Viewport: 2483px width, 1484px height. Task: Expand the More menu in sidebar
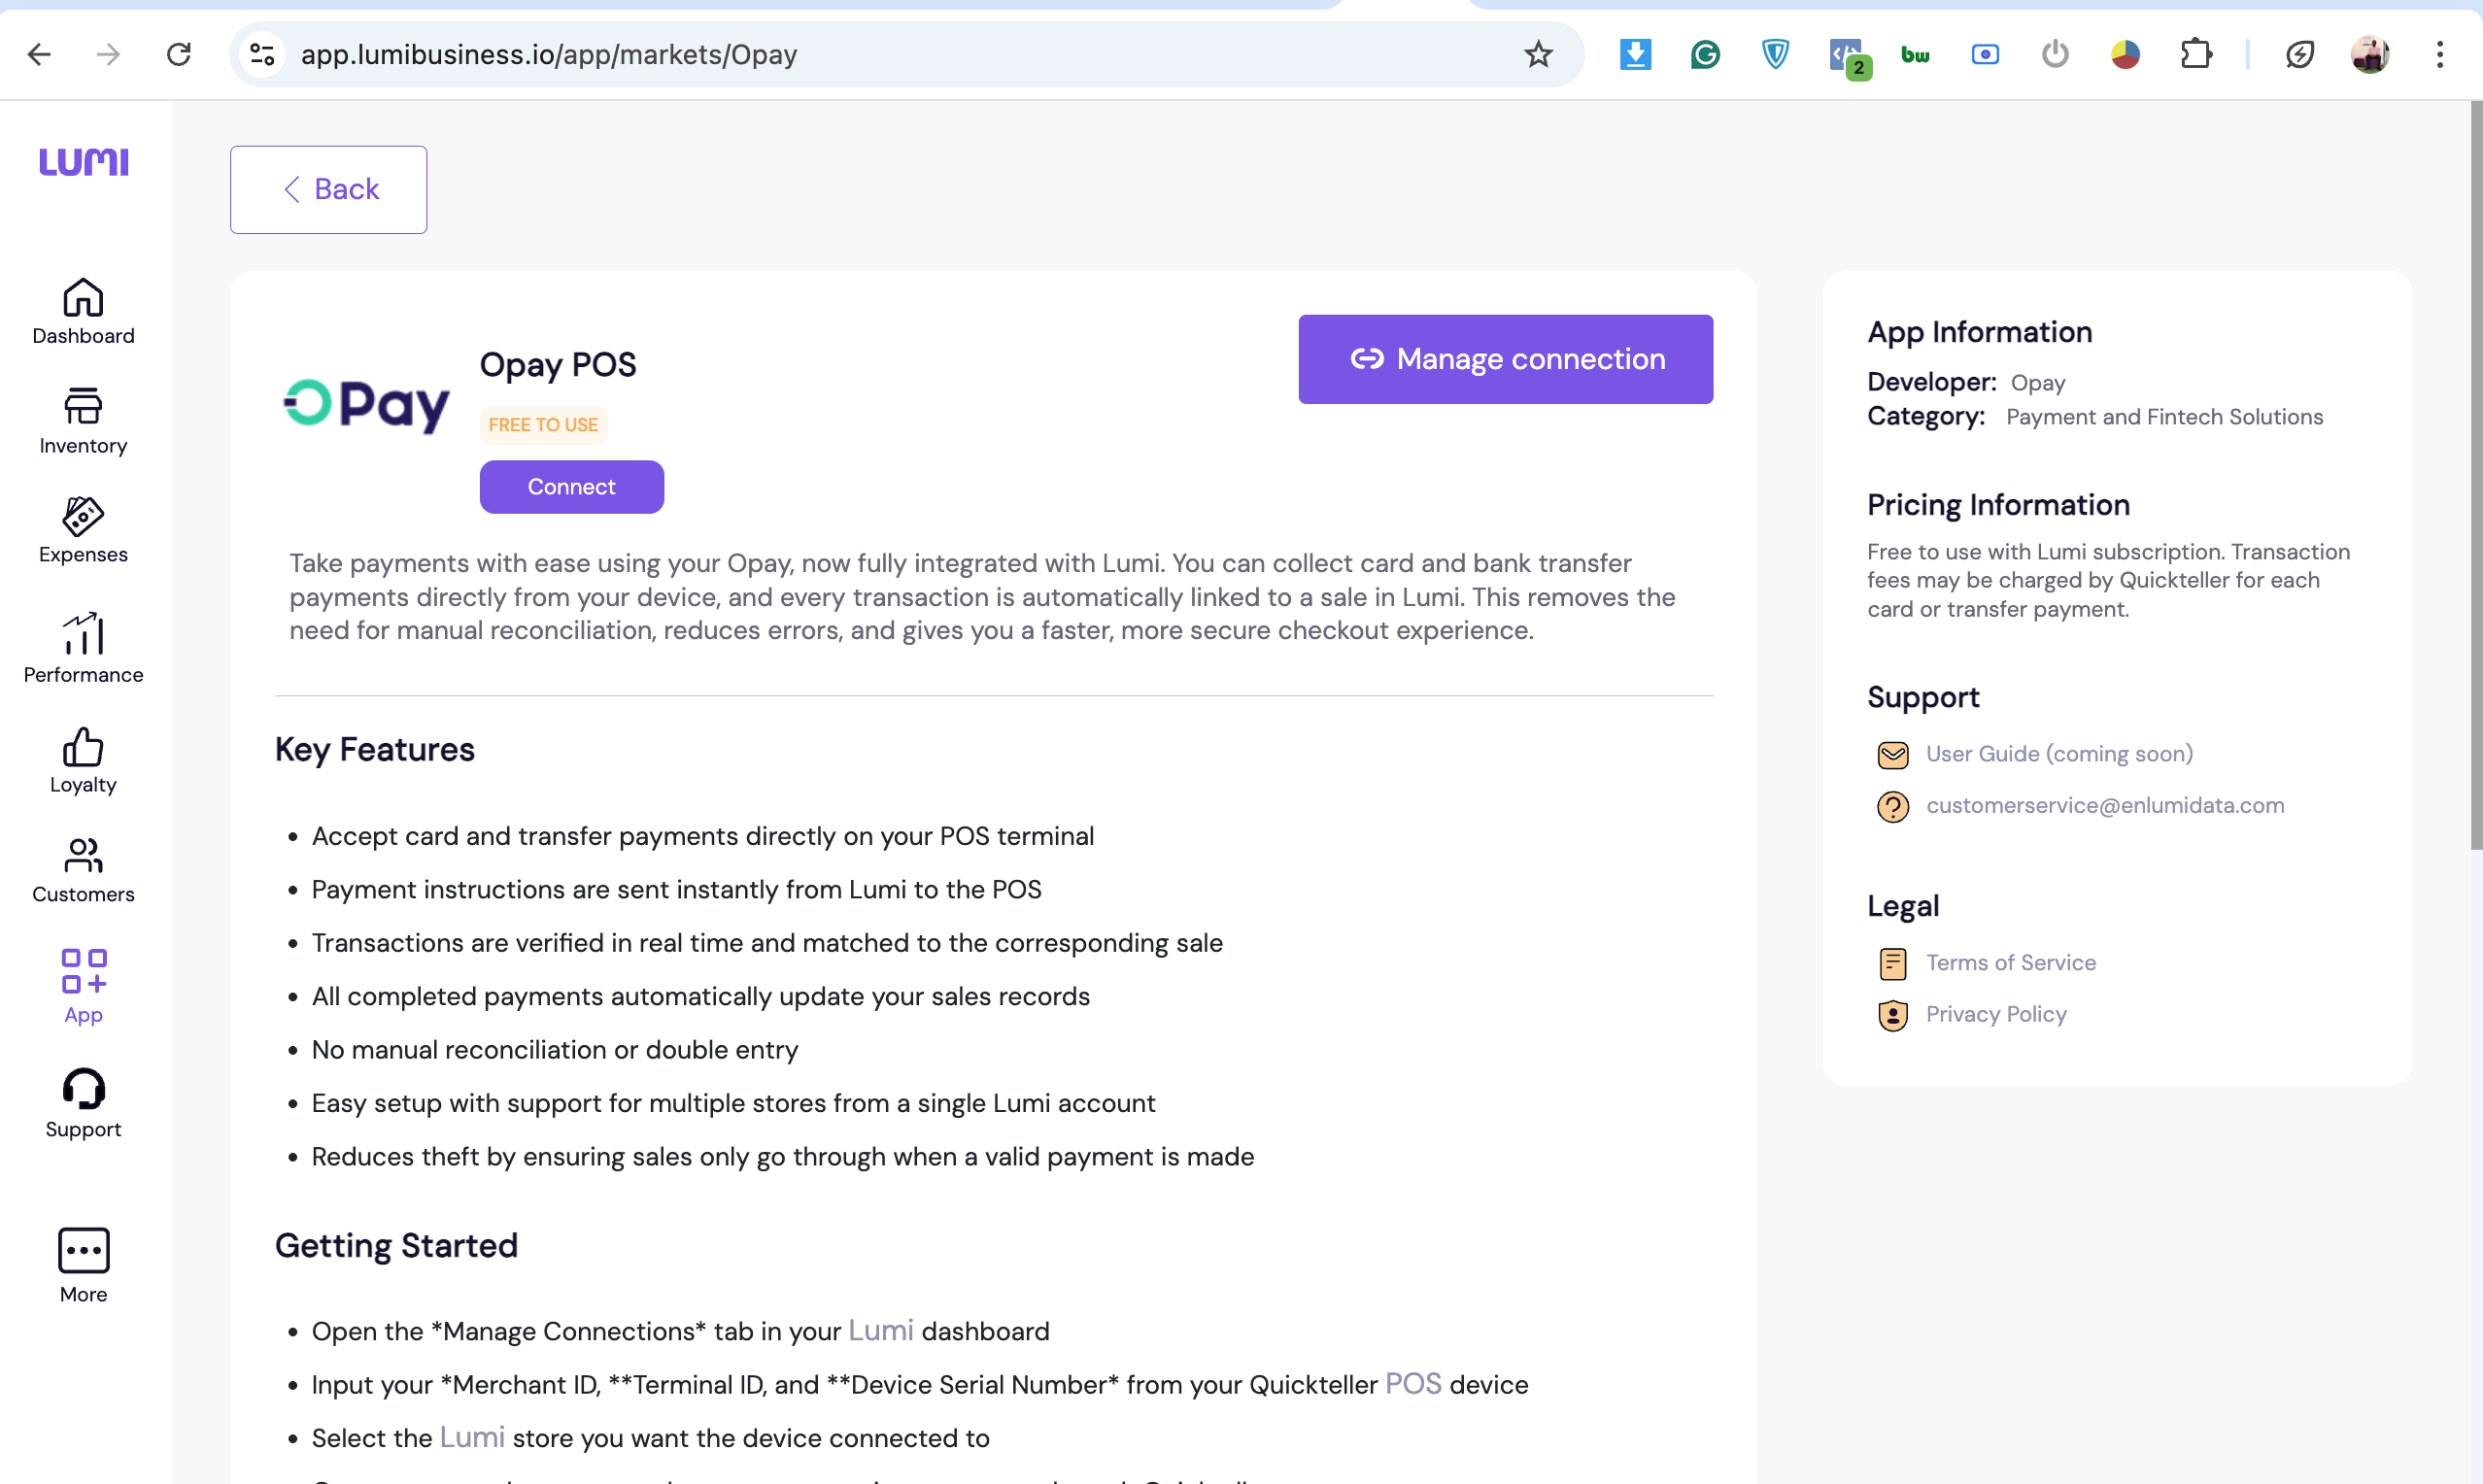click(83, 1251)
